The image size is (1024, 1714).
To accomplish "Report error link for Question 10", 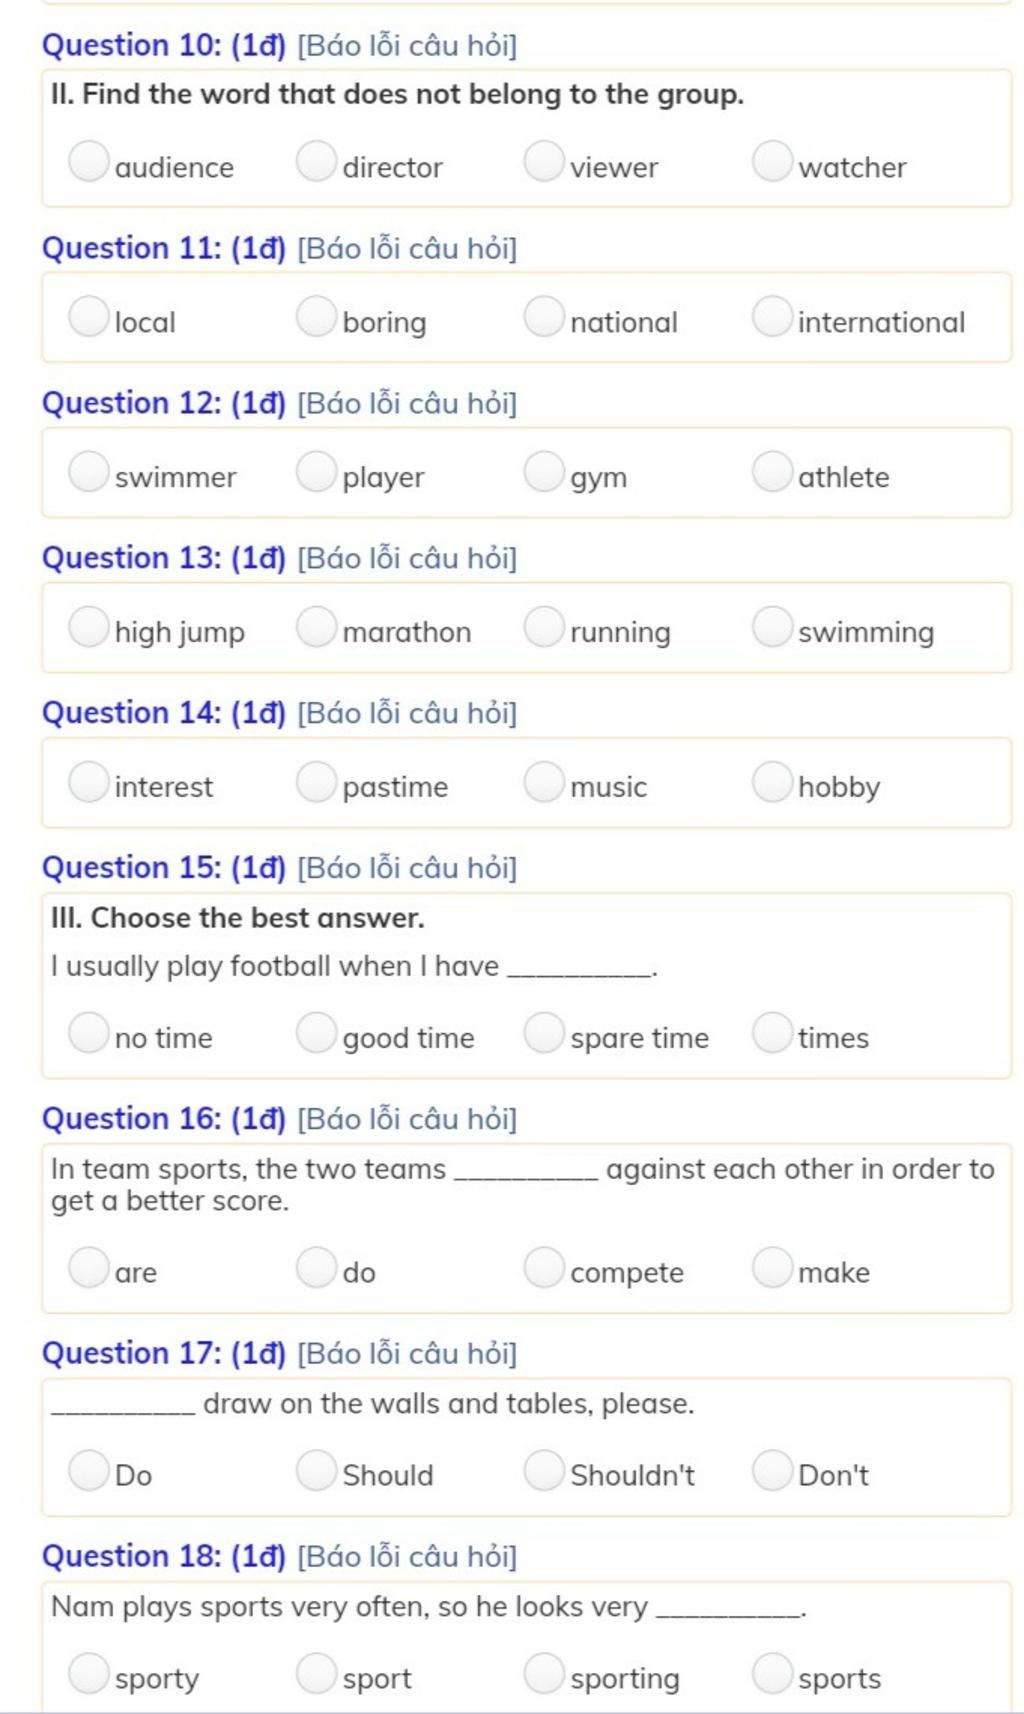I will pos(407,45).
